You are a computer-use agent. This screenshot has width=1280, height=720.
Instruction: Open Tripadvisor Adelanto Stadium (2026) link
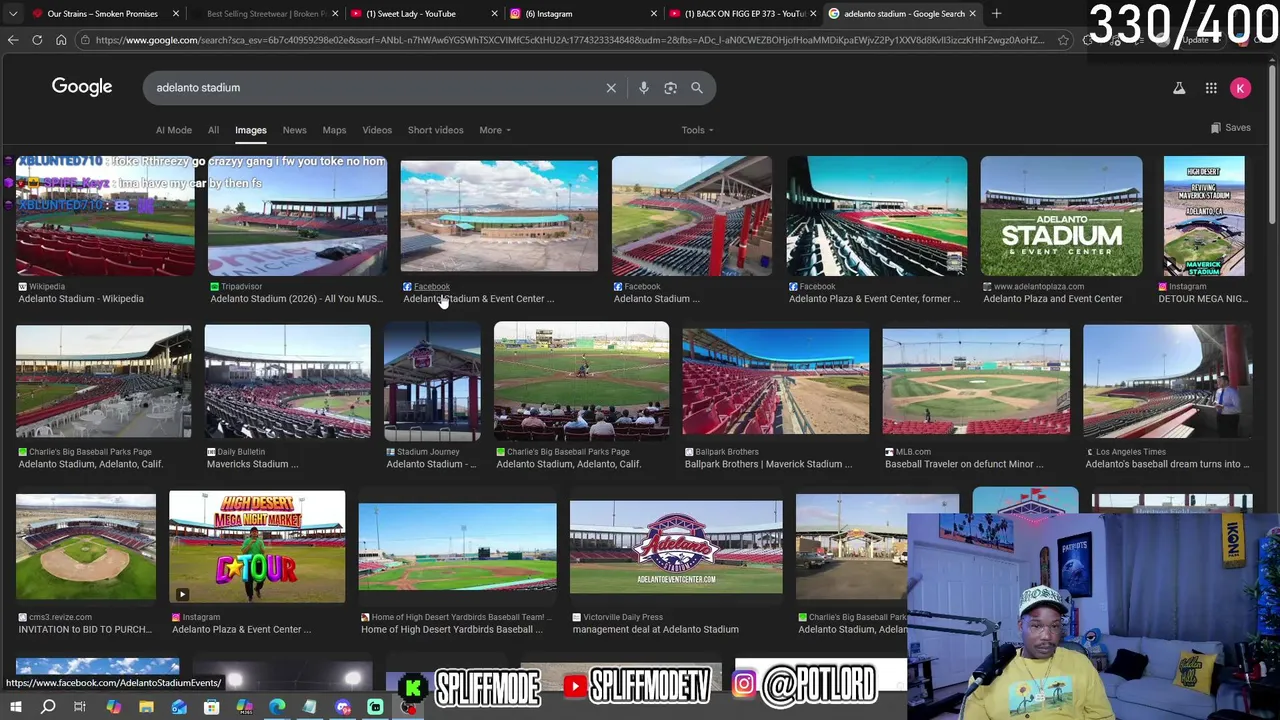point(296,299)
